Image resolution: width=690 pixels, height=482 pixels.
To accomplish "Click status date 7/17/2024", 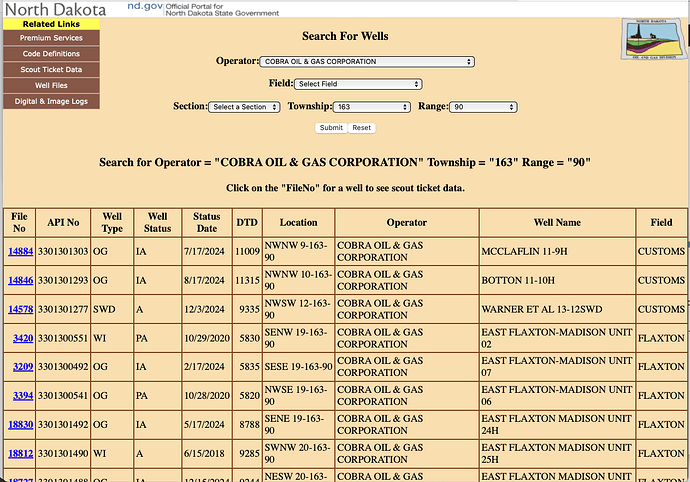I will coord(204,251).
